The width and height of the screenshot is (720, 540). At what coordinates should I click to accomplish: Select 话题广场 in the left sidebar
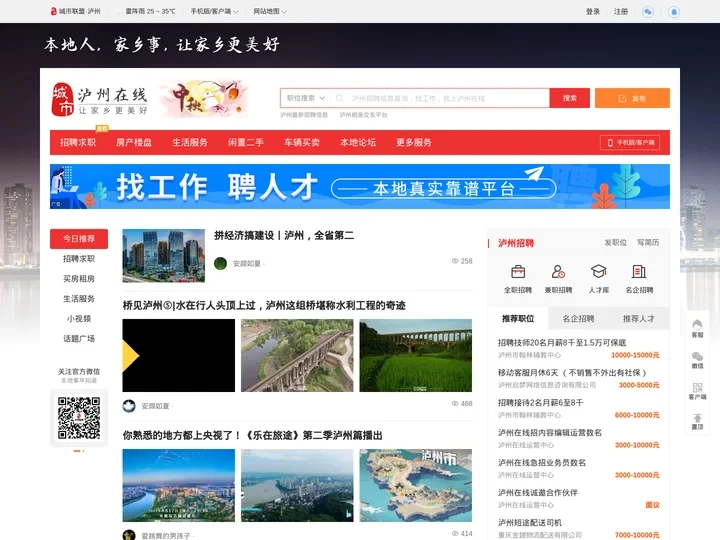(x=79, y=339)
